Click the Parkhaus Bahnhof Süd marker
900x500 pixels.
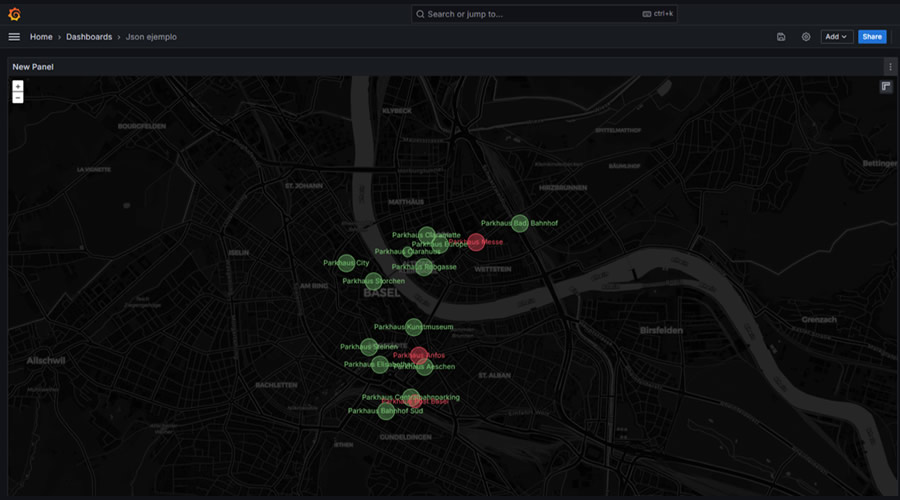[x=386, y=411]
